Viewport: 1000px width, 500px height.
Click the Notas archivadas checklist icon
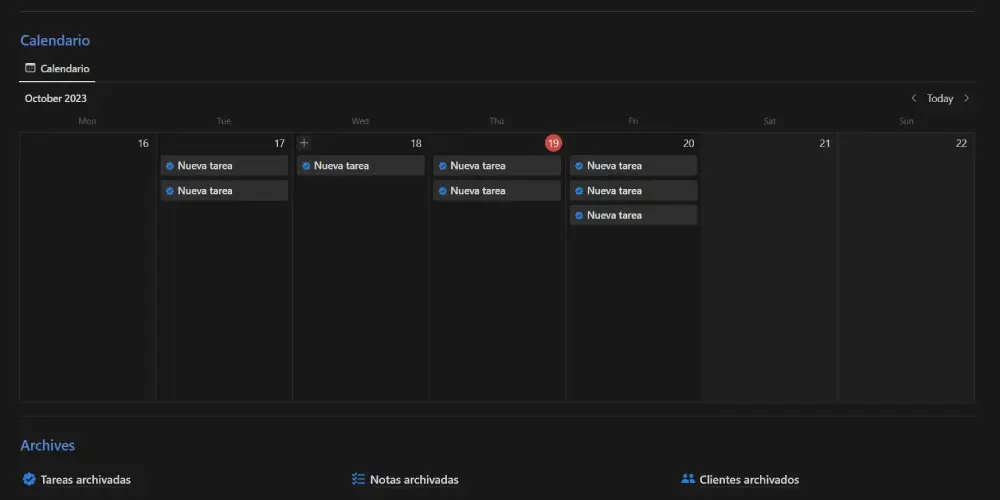(359, 479)
